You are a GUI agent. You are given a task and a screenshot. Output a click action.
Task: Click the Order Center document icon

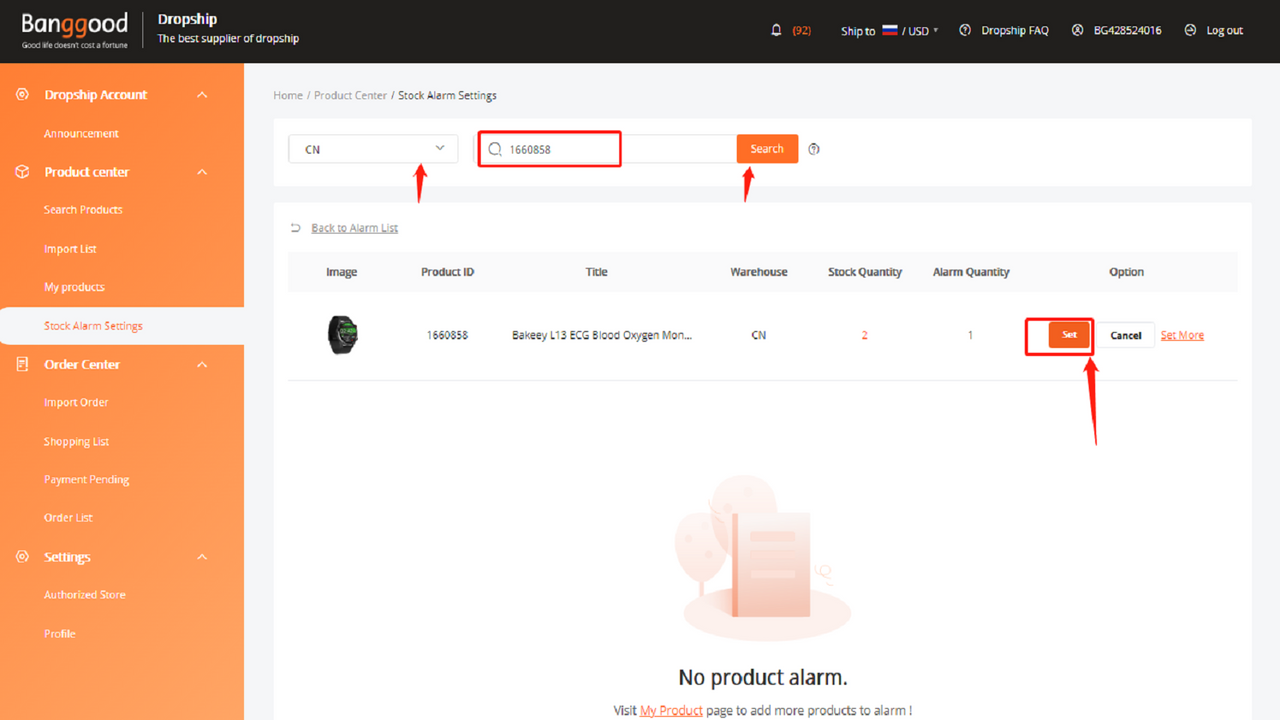pos(22,364)
